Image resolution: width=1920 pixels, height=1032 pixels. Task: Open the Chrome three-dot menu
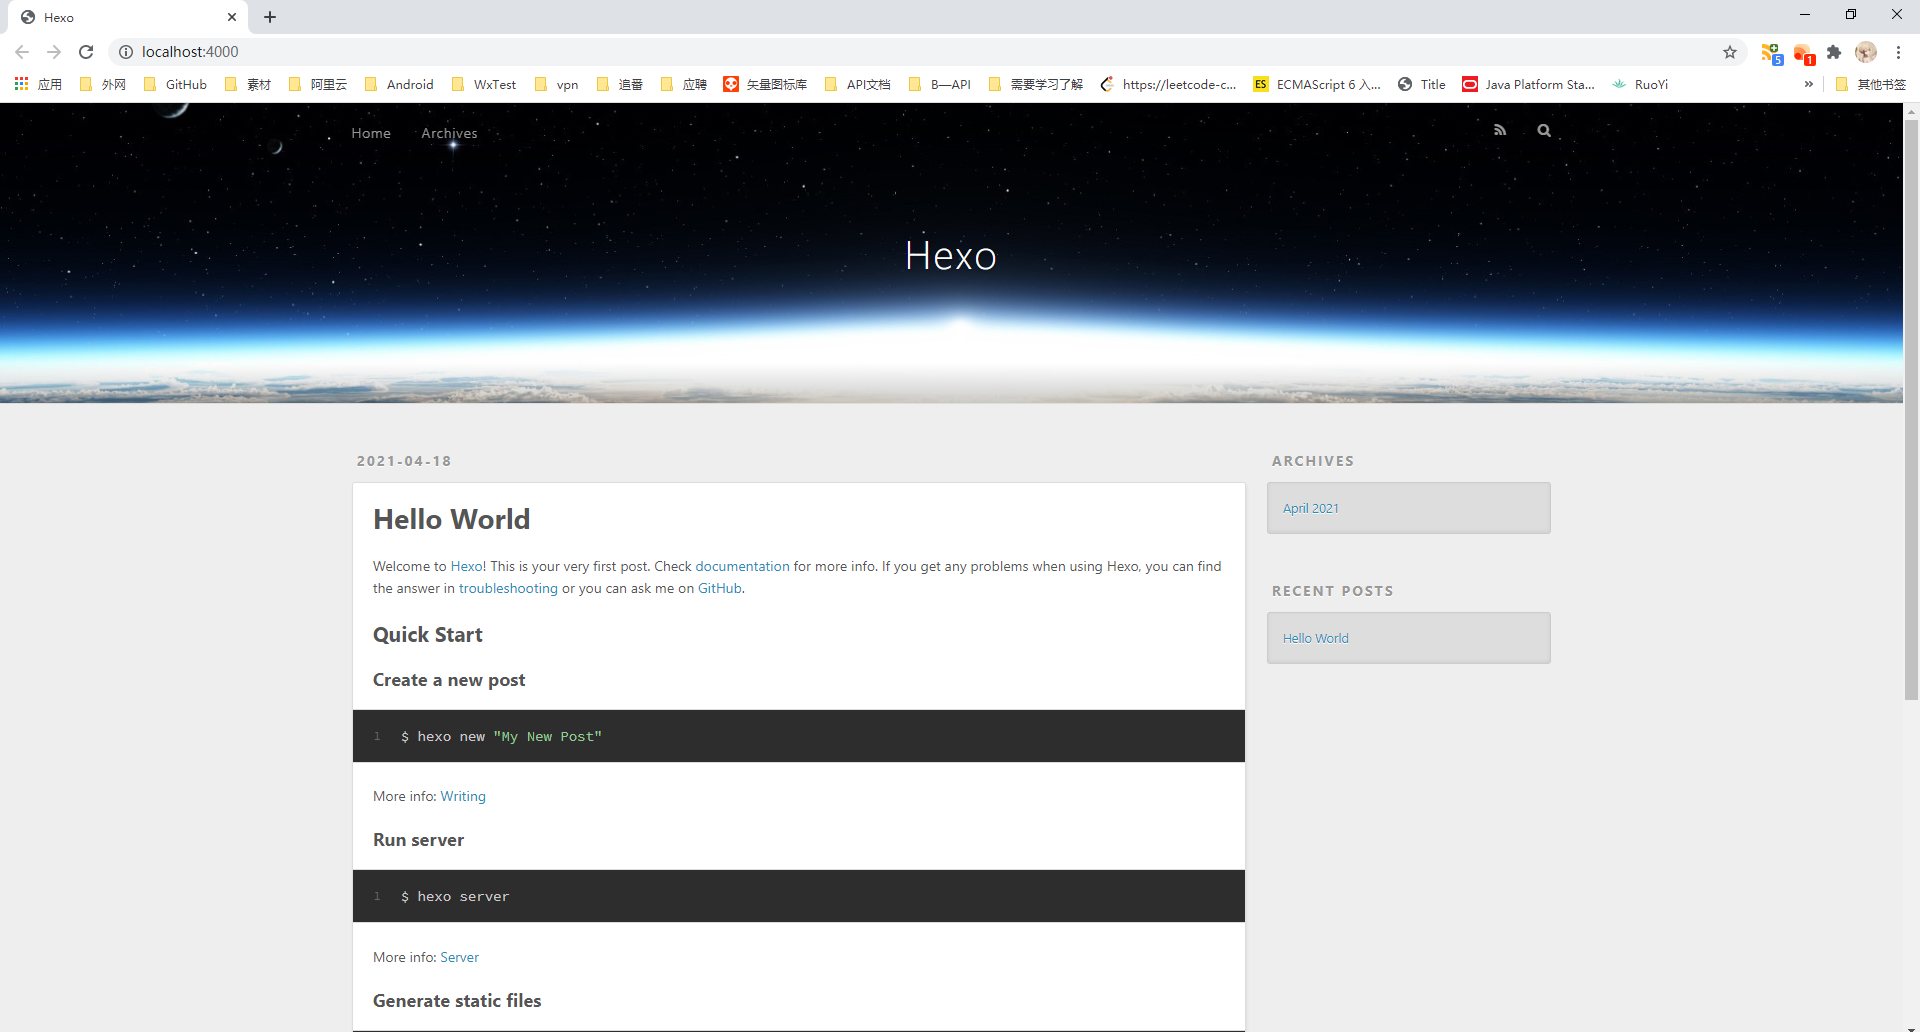pos(1898,52)
